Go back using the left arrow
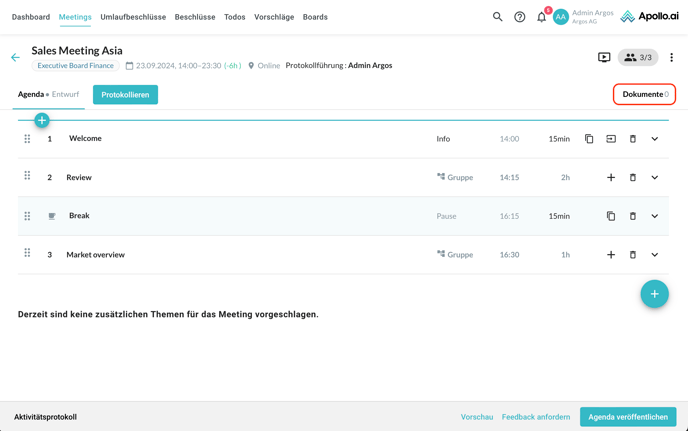 (15, 58)
